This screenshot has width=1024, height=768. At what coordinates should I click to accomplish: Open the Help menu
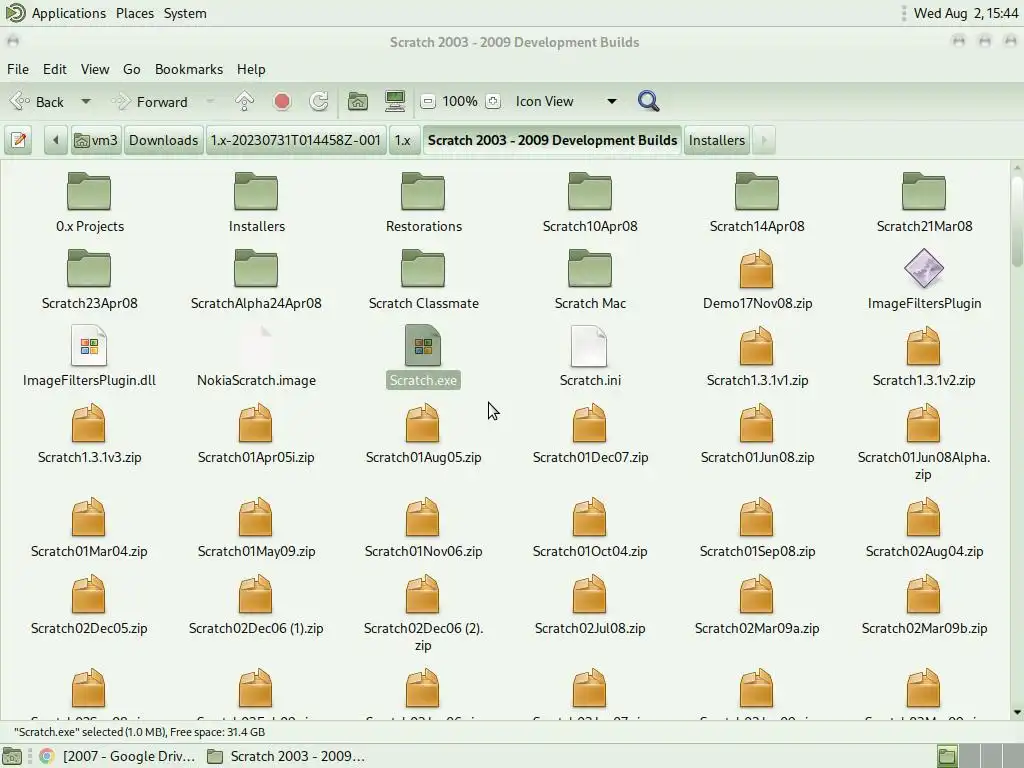click(251, 69)
